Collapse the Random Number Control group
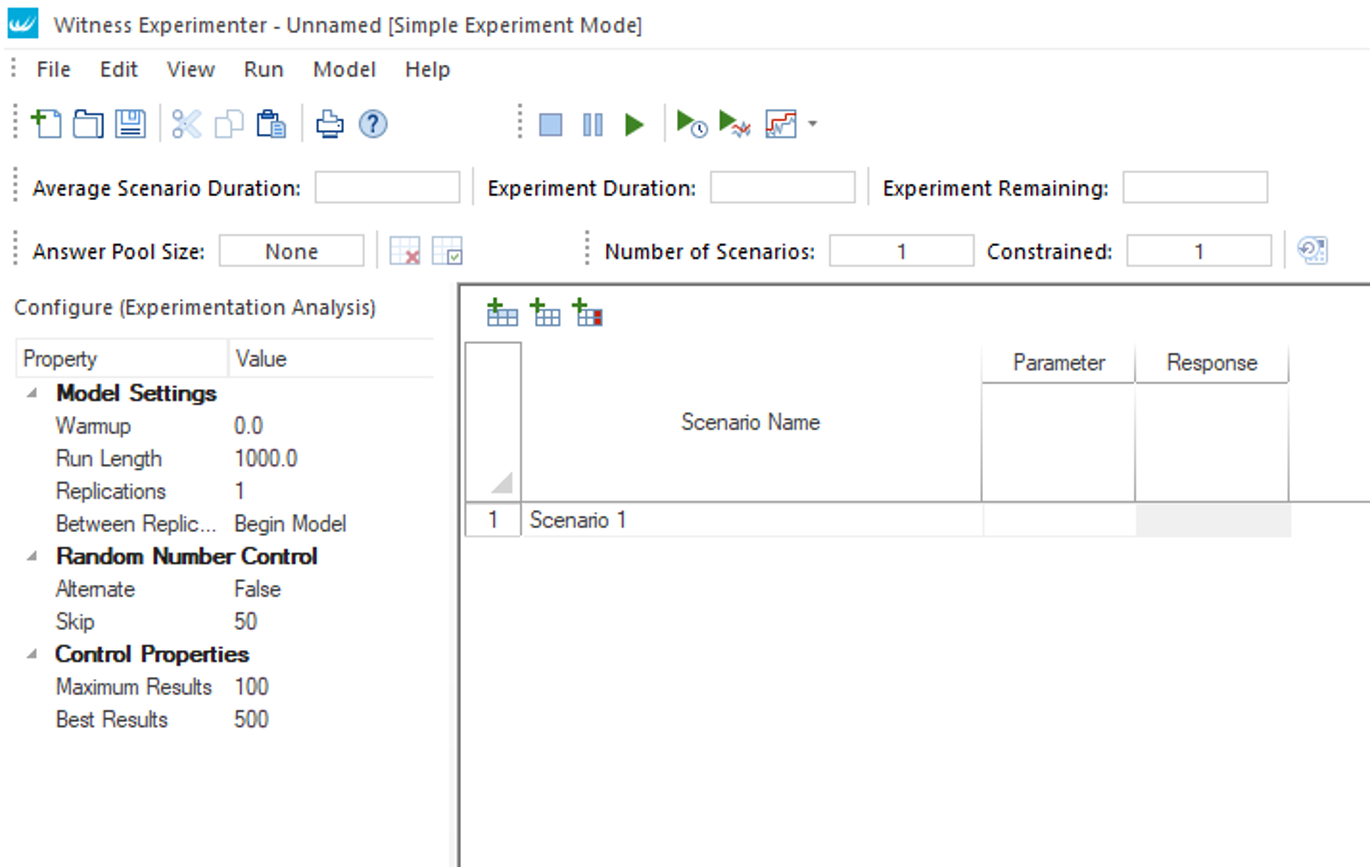This screenshot has width=1370, height=867. point(33,556)
